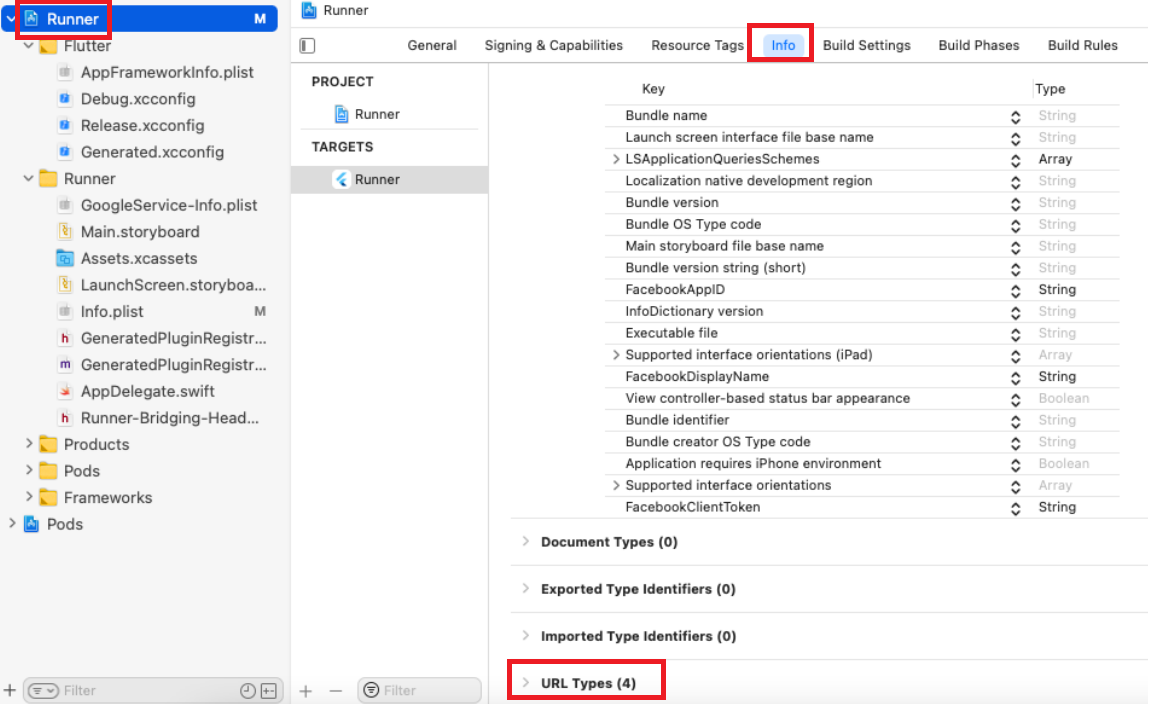This screenshot has height=704, width=1156.
Task: Switch to the General tab
Action: pyautogui.click(x=432, y=45)
